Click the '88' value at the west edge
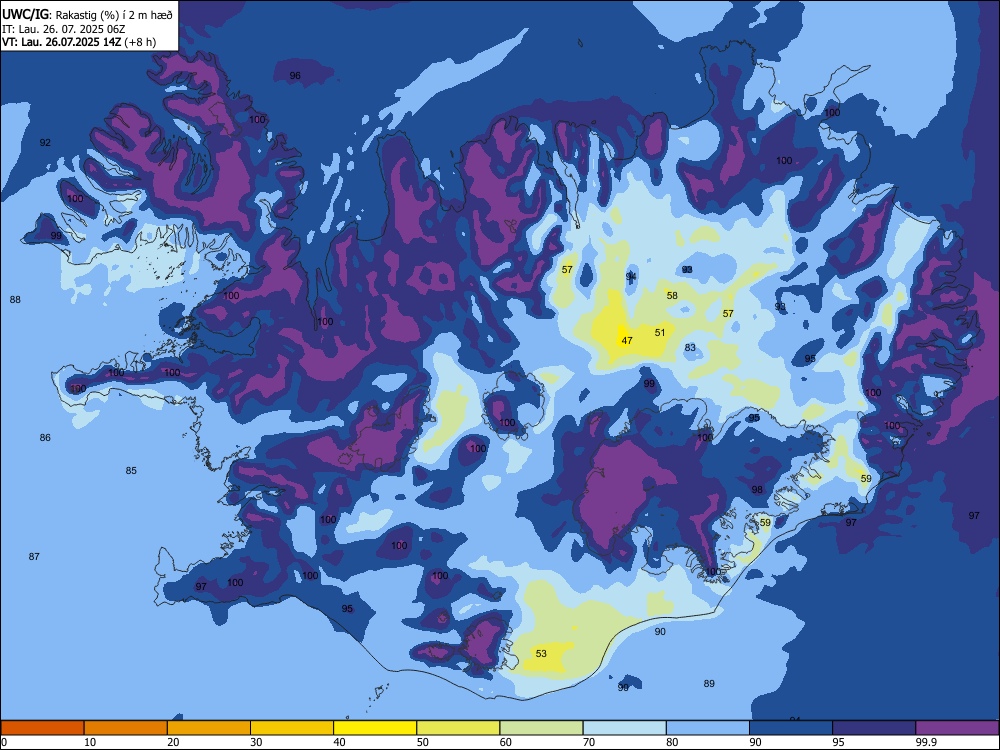 15,299
